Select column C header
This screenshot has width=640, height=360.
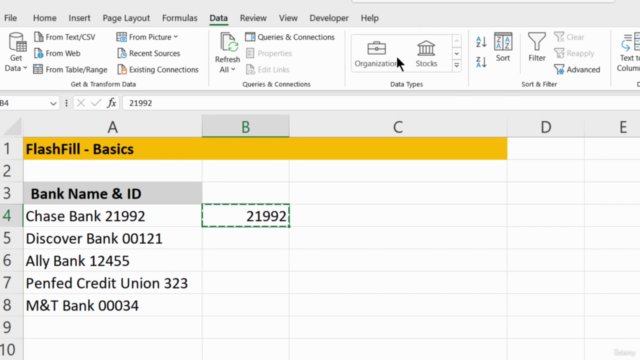(398, 127)
